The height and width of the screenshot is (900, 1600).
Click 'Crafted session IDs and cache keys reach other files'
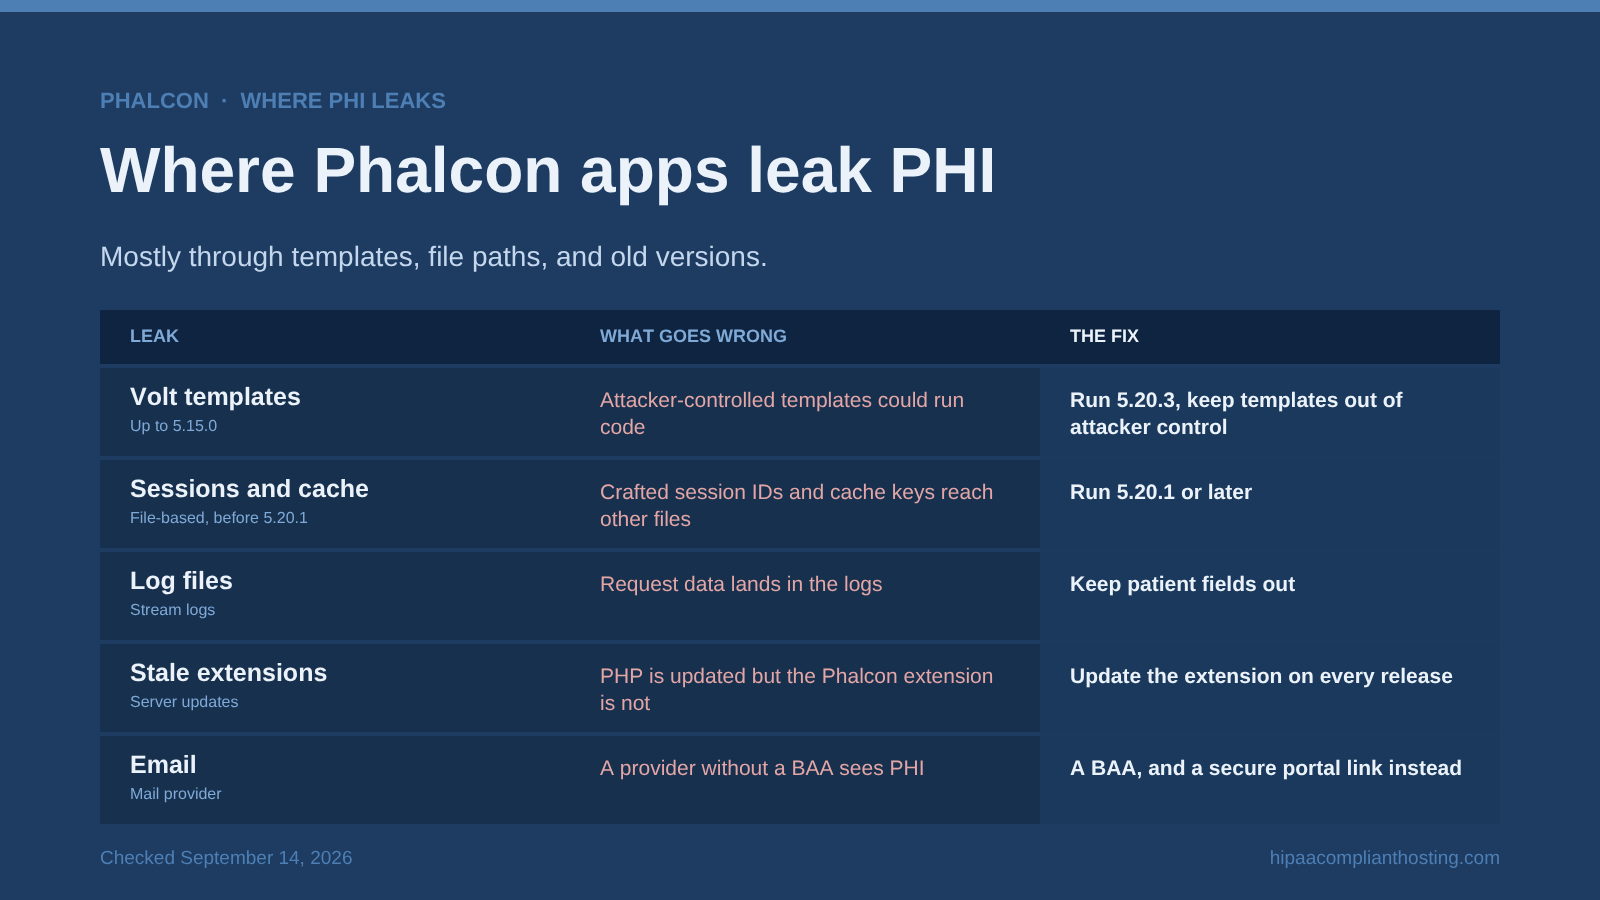(796, 505)
